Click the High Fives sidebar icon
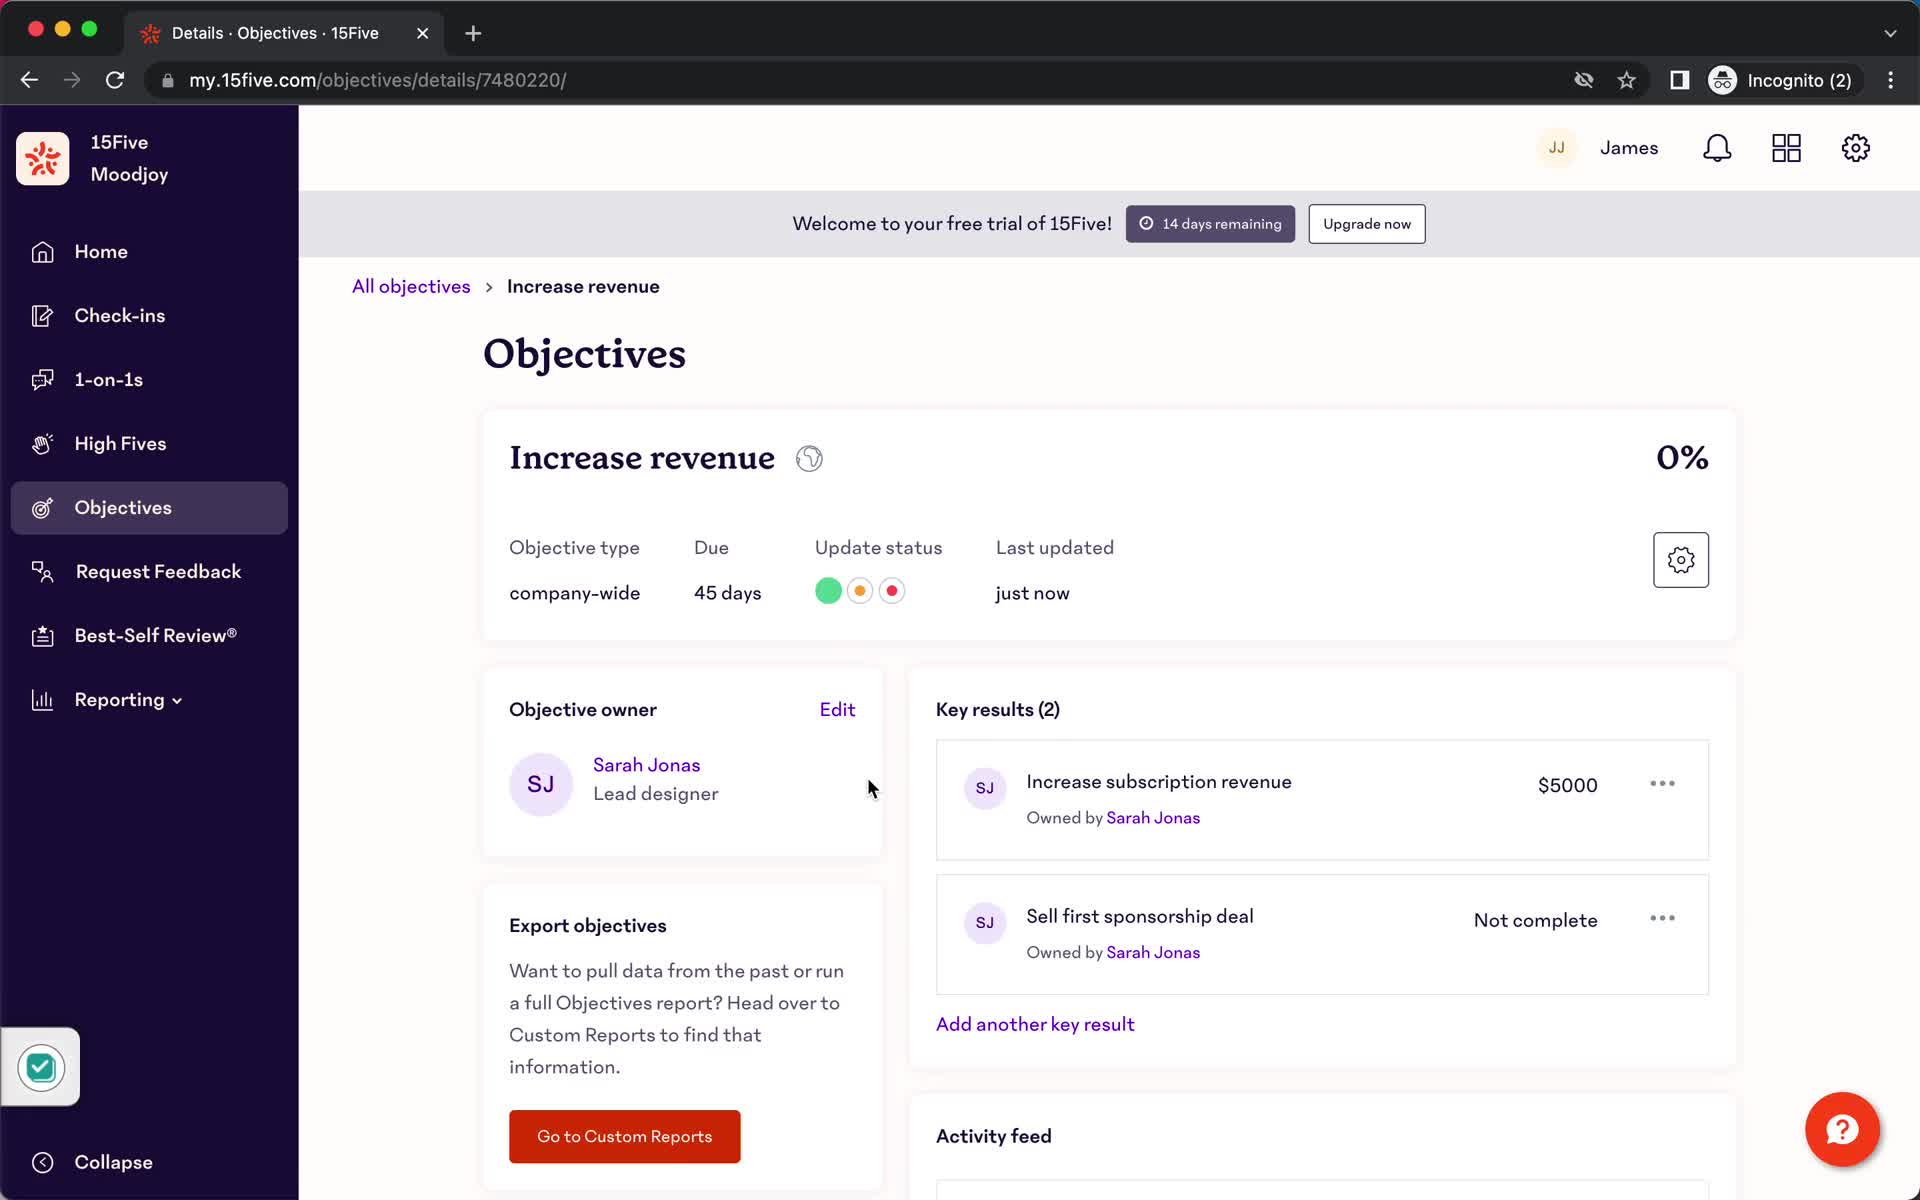 coord(40,442)
